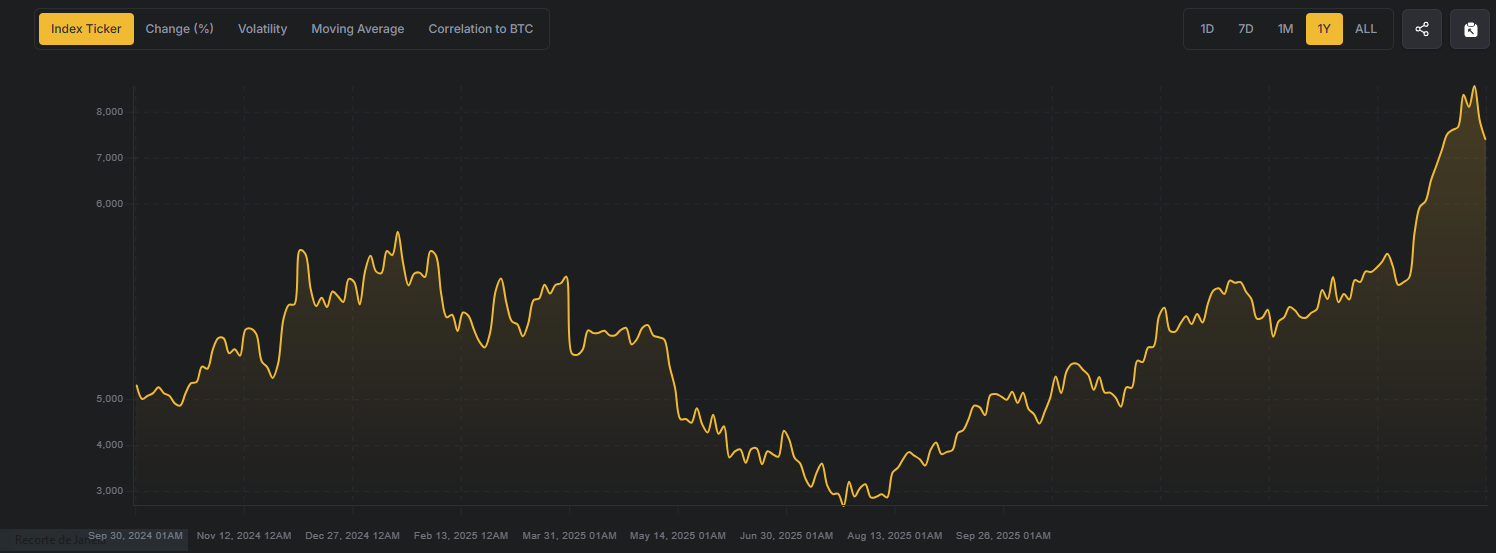Viewport: 1496px width, 553px height.
Task: Click the chart's highest peak at far right
Action: click(1474, 87)
